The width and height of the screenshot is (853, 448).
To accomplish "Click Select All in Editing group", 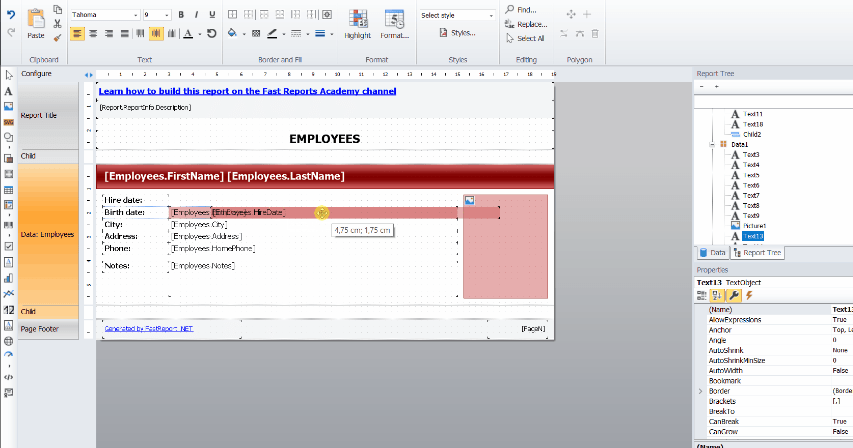I will click(x=524, y=38).
